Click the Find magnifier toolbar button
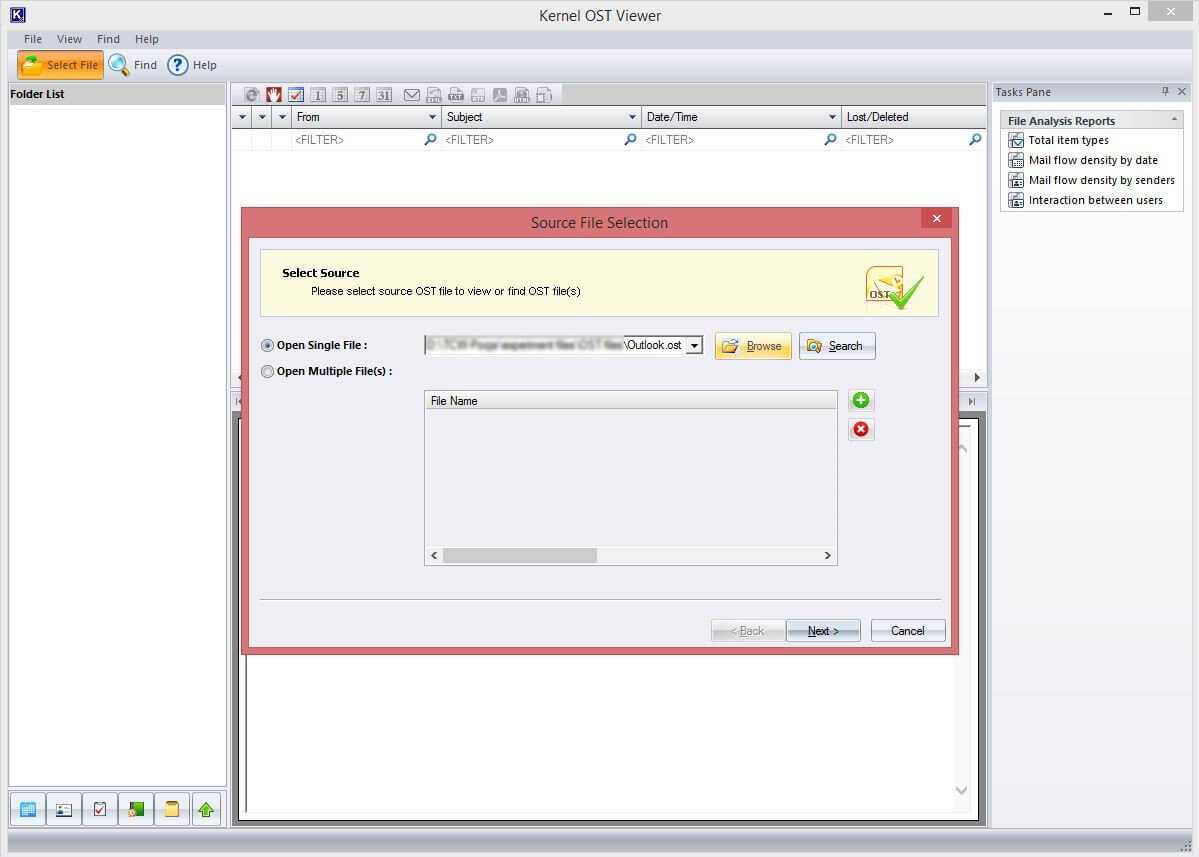The height and width of the screenshot is (857, 1199). click(132, 65)
